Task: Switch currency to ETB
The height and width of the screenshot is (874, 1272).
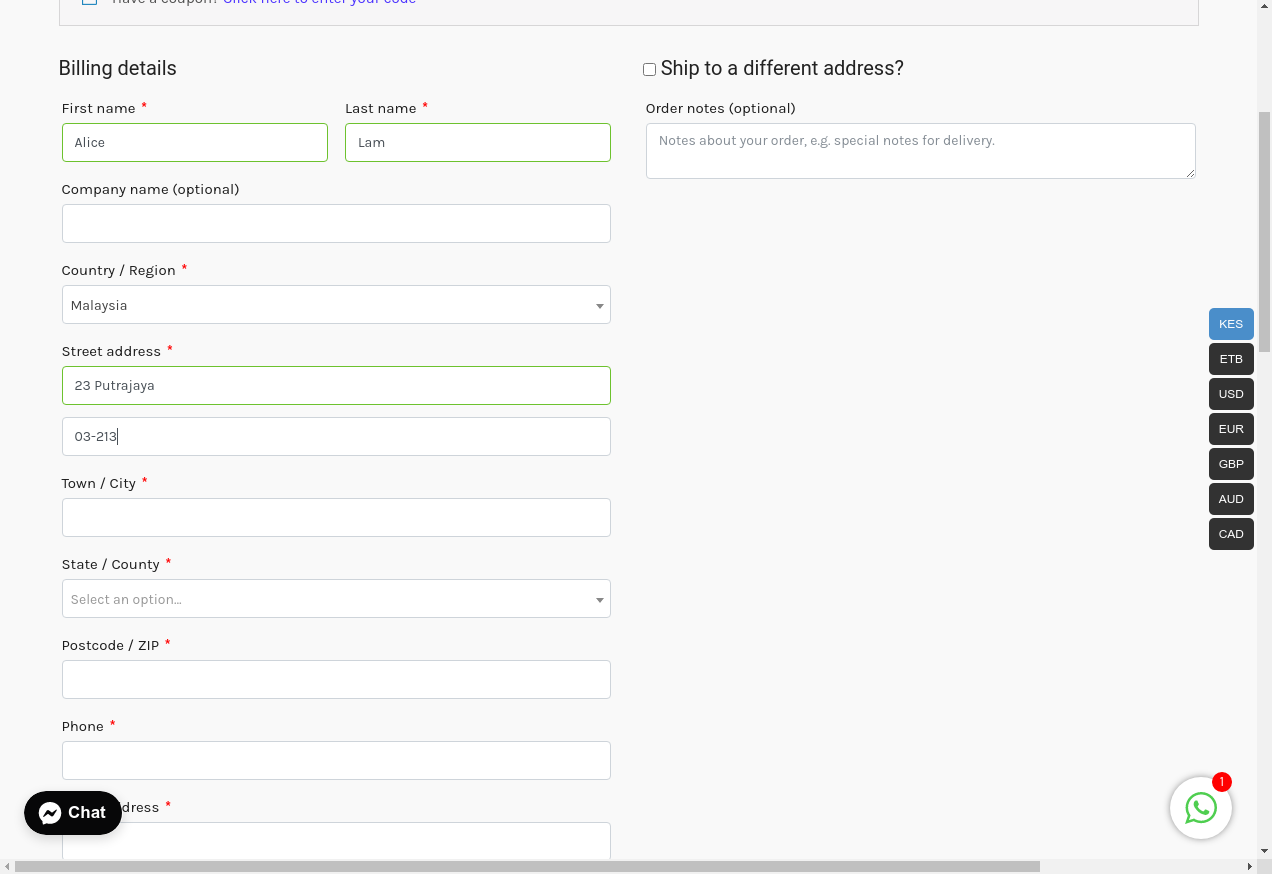Action: point(1230,359)
